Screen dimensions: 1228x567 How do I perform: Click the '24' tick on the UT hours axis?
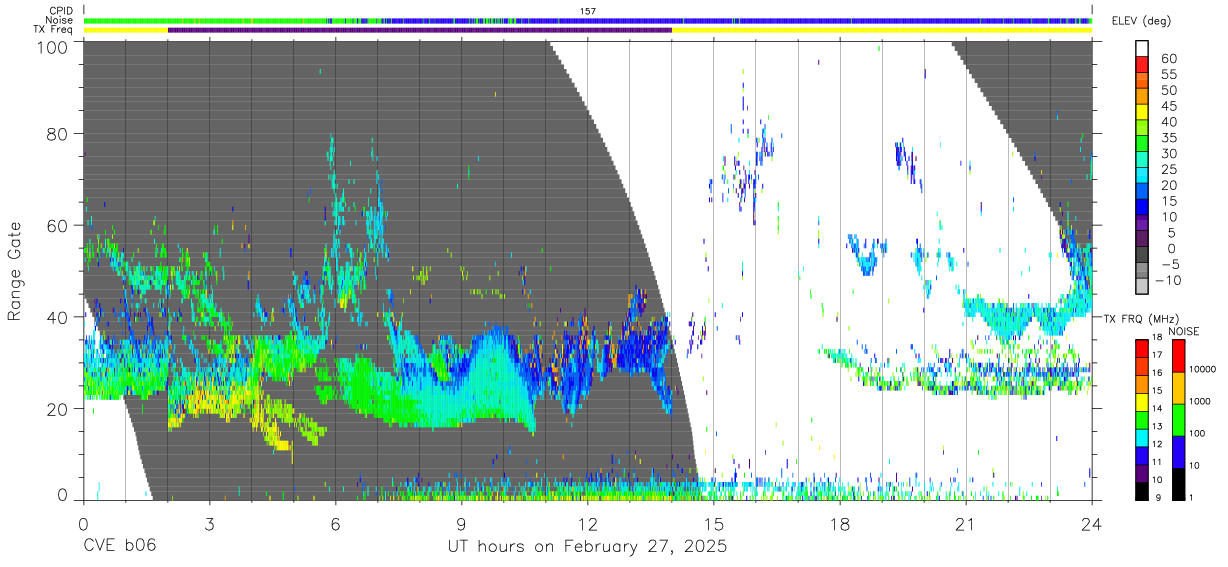(1091, 524)
